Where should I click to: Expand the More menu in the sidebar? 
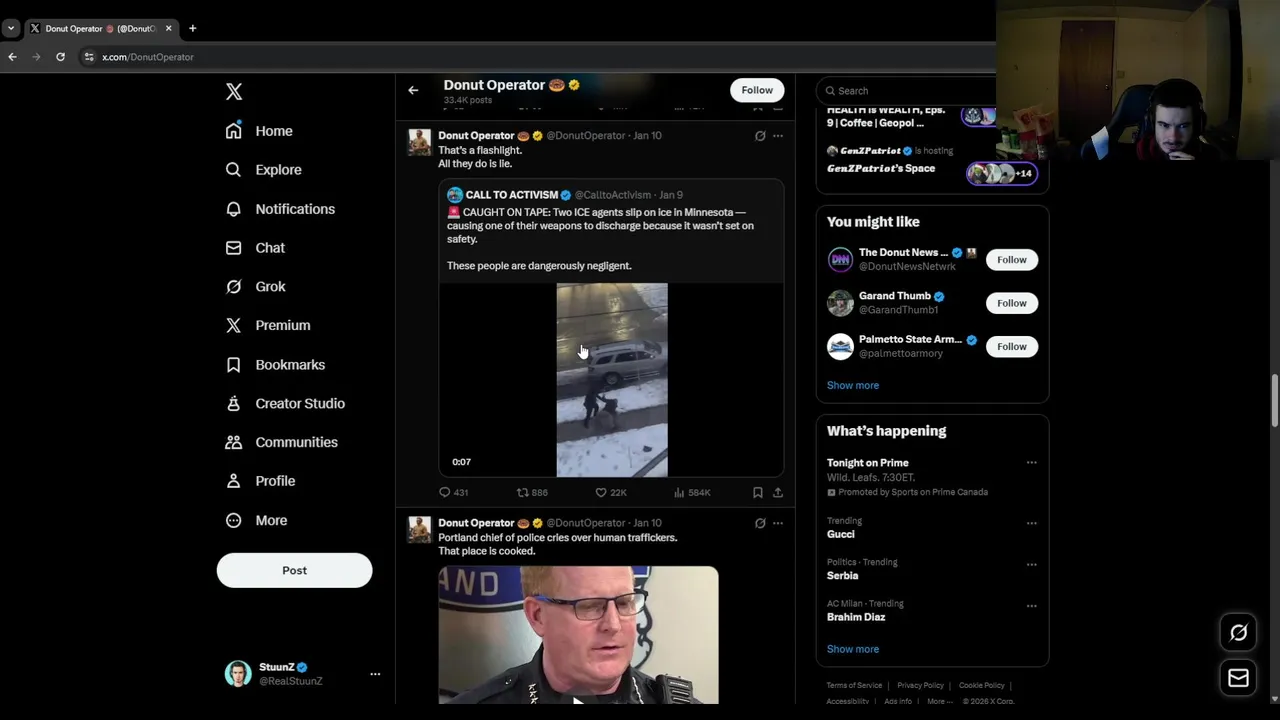[257, 520]
